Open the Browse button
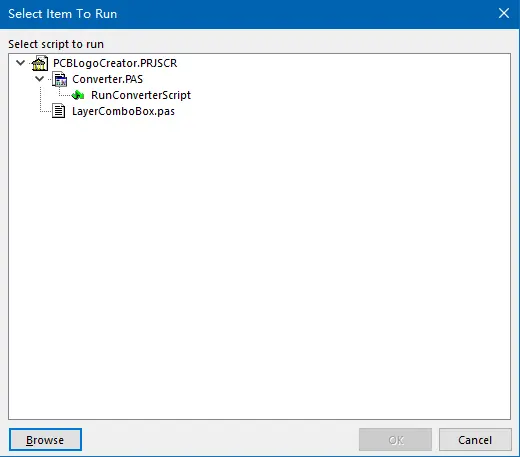Image resolution: width=520 pixels, height=457 pixels. (x=45, y=440)
